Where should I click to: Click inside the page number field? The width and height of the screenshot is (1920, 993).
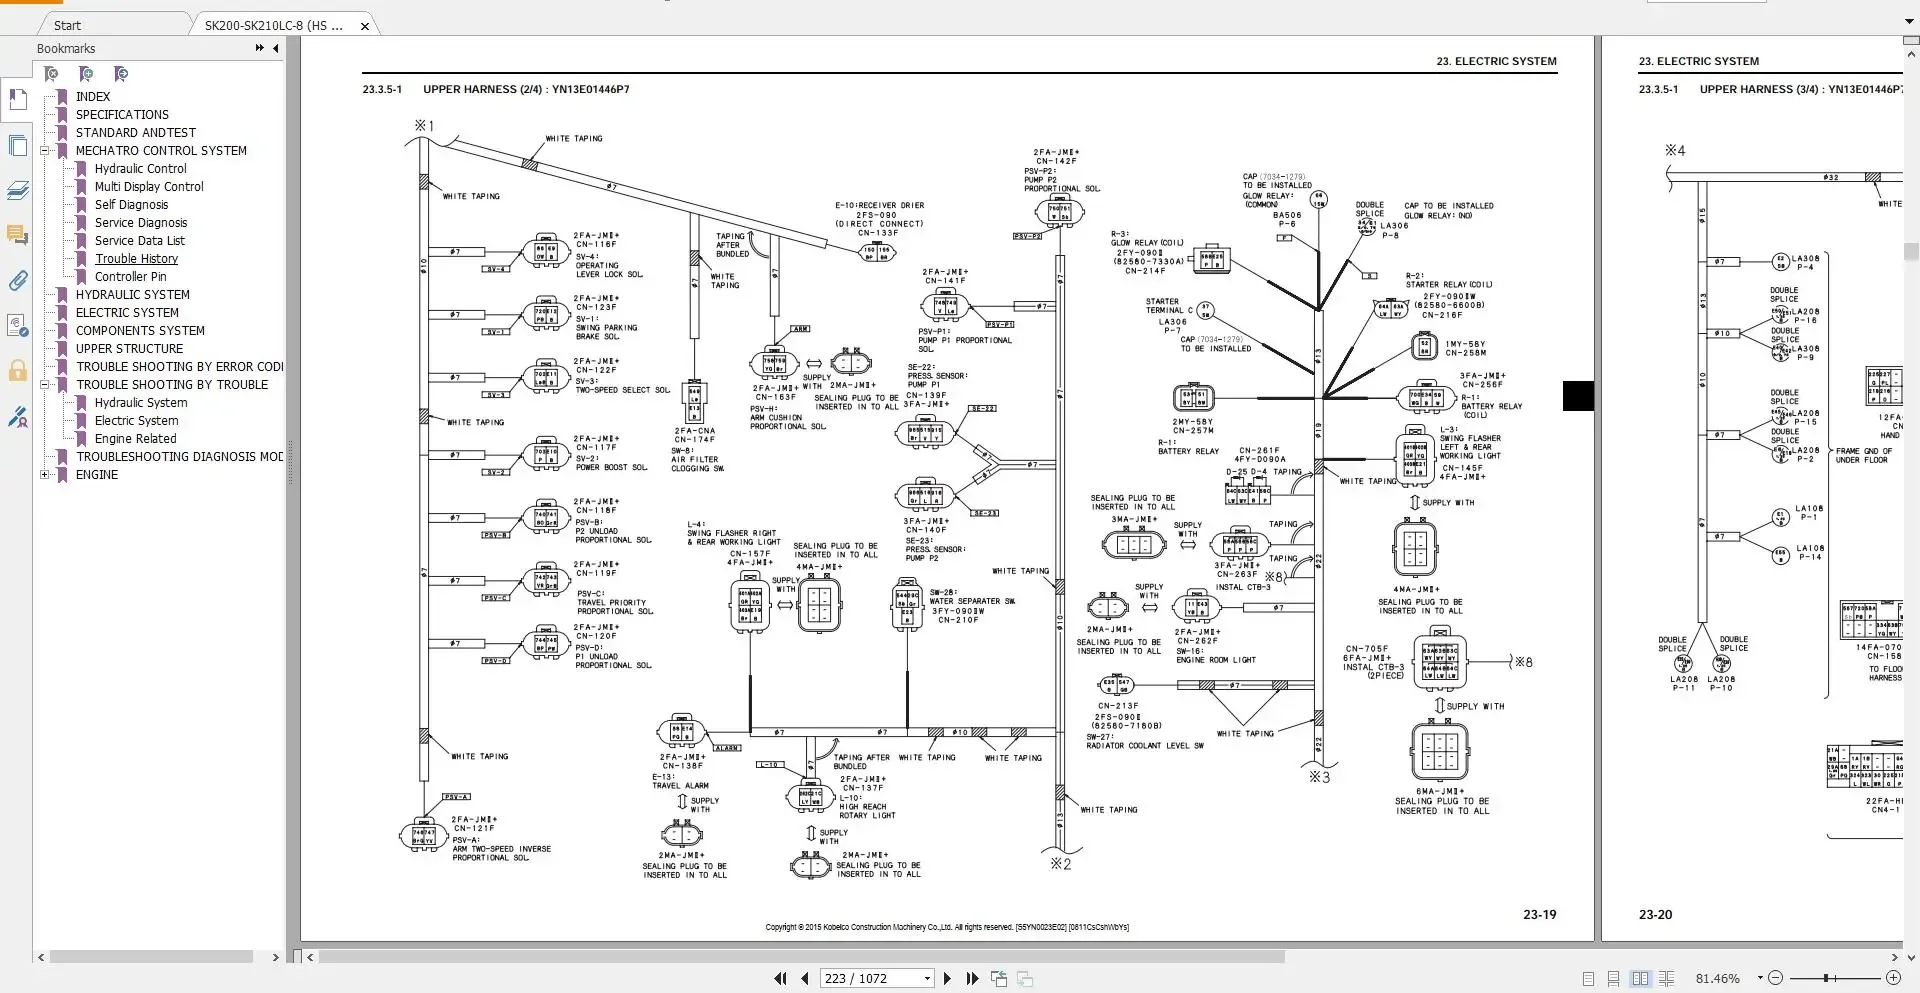pyautogui.click(x=868, y=978)
